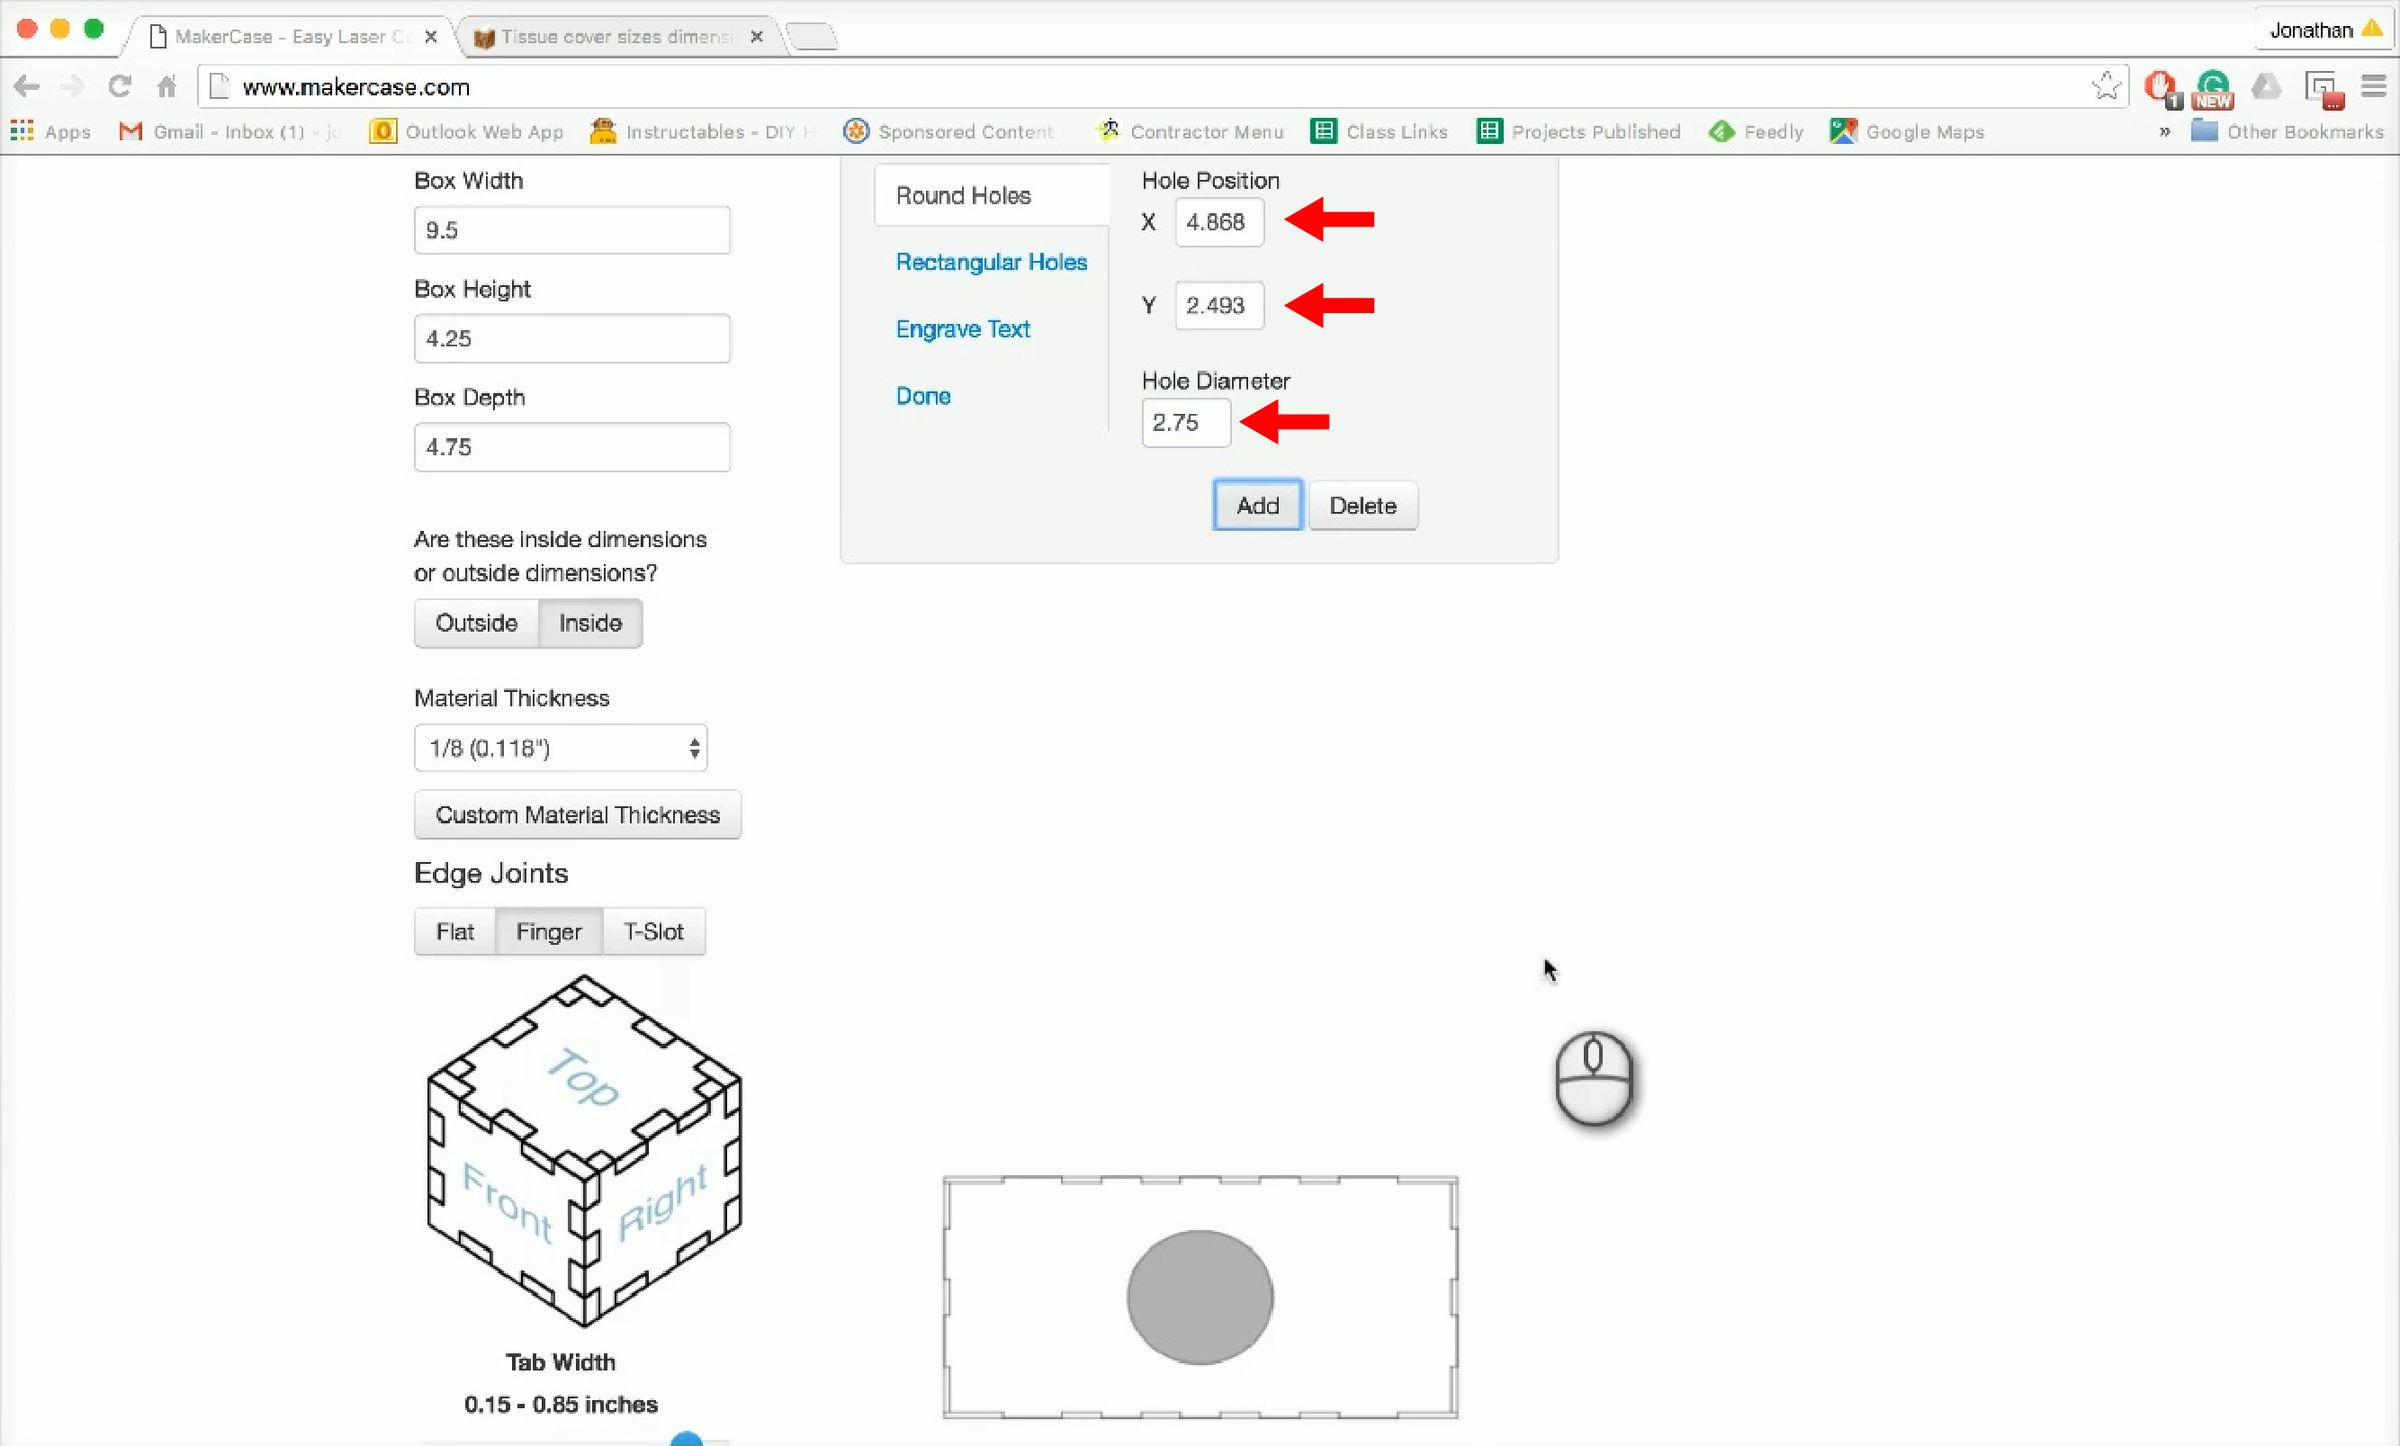This screenshot has height=1446, width=2400.
Task: Click the Add hole button
Action: tap(1257, 505)
